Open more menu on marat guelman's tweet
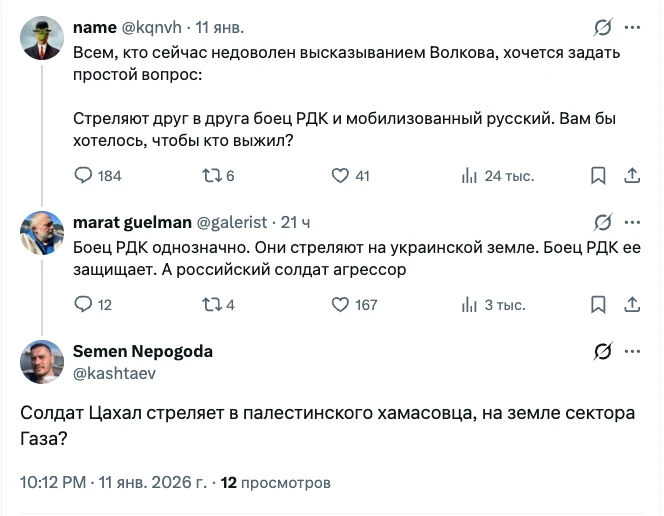Viewport: 664px width, 516px height. (633, 222)
